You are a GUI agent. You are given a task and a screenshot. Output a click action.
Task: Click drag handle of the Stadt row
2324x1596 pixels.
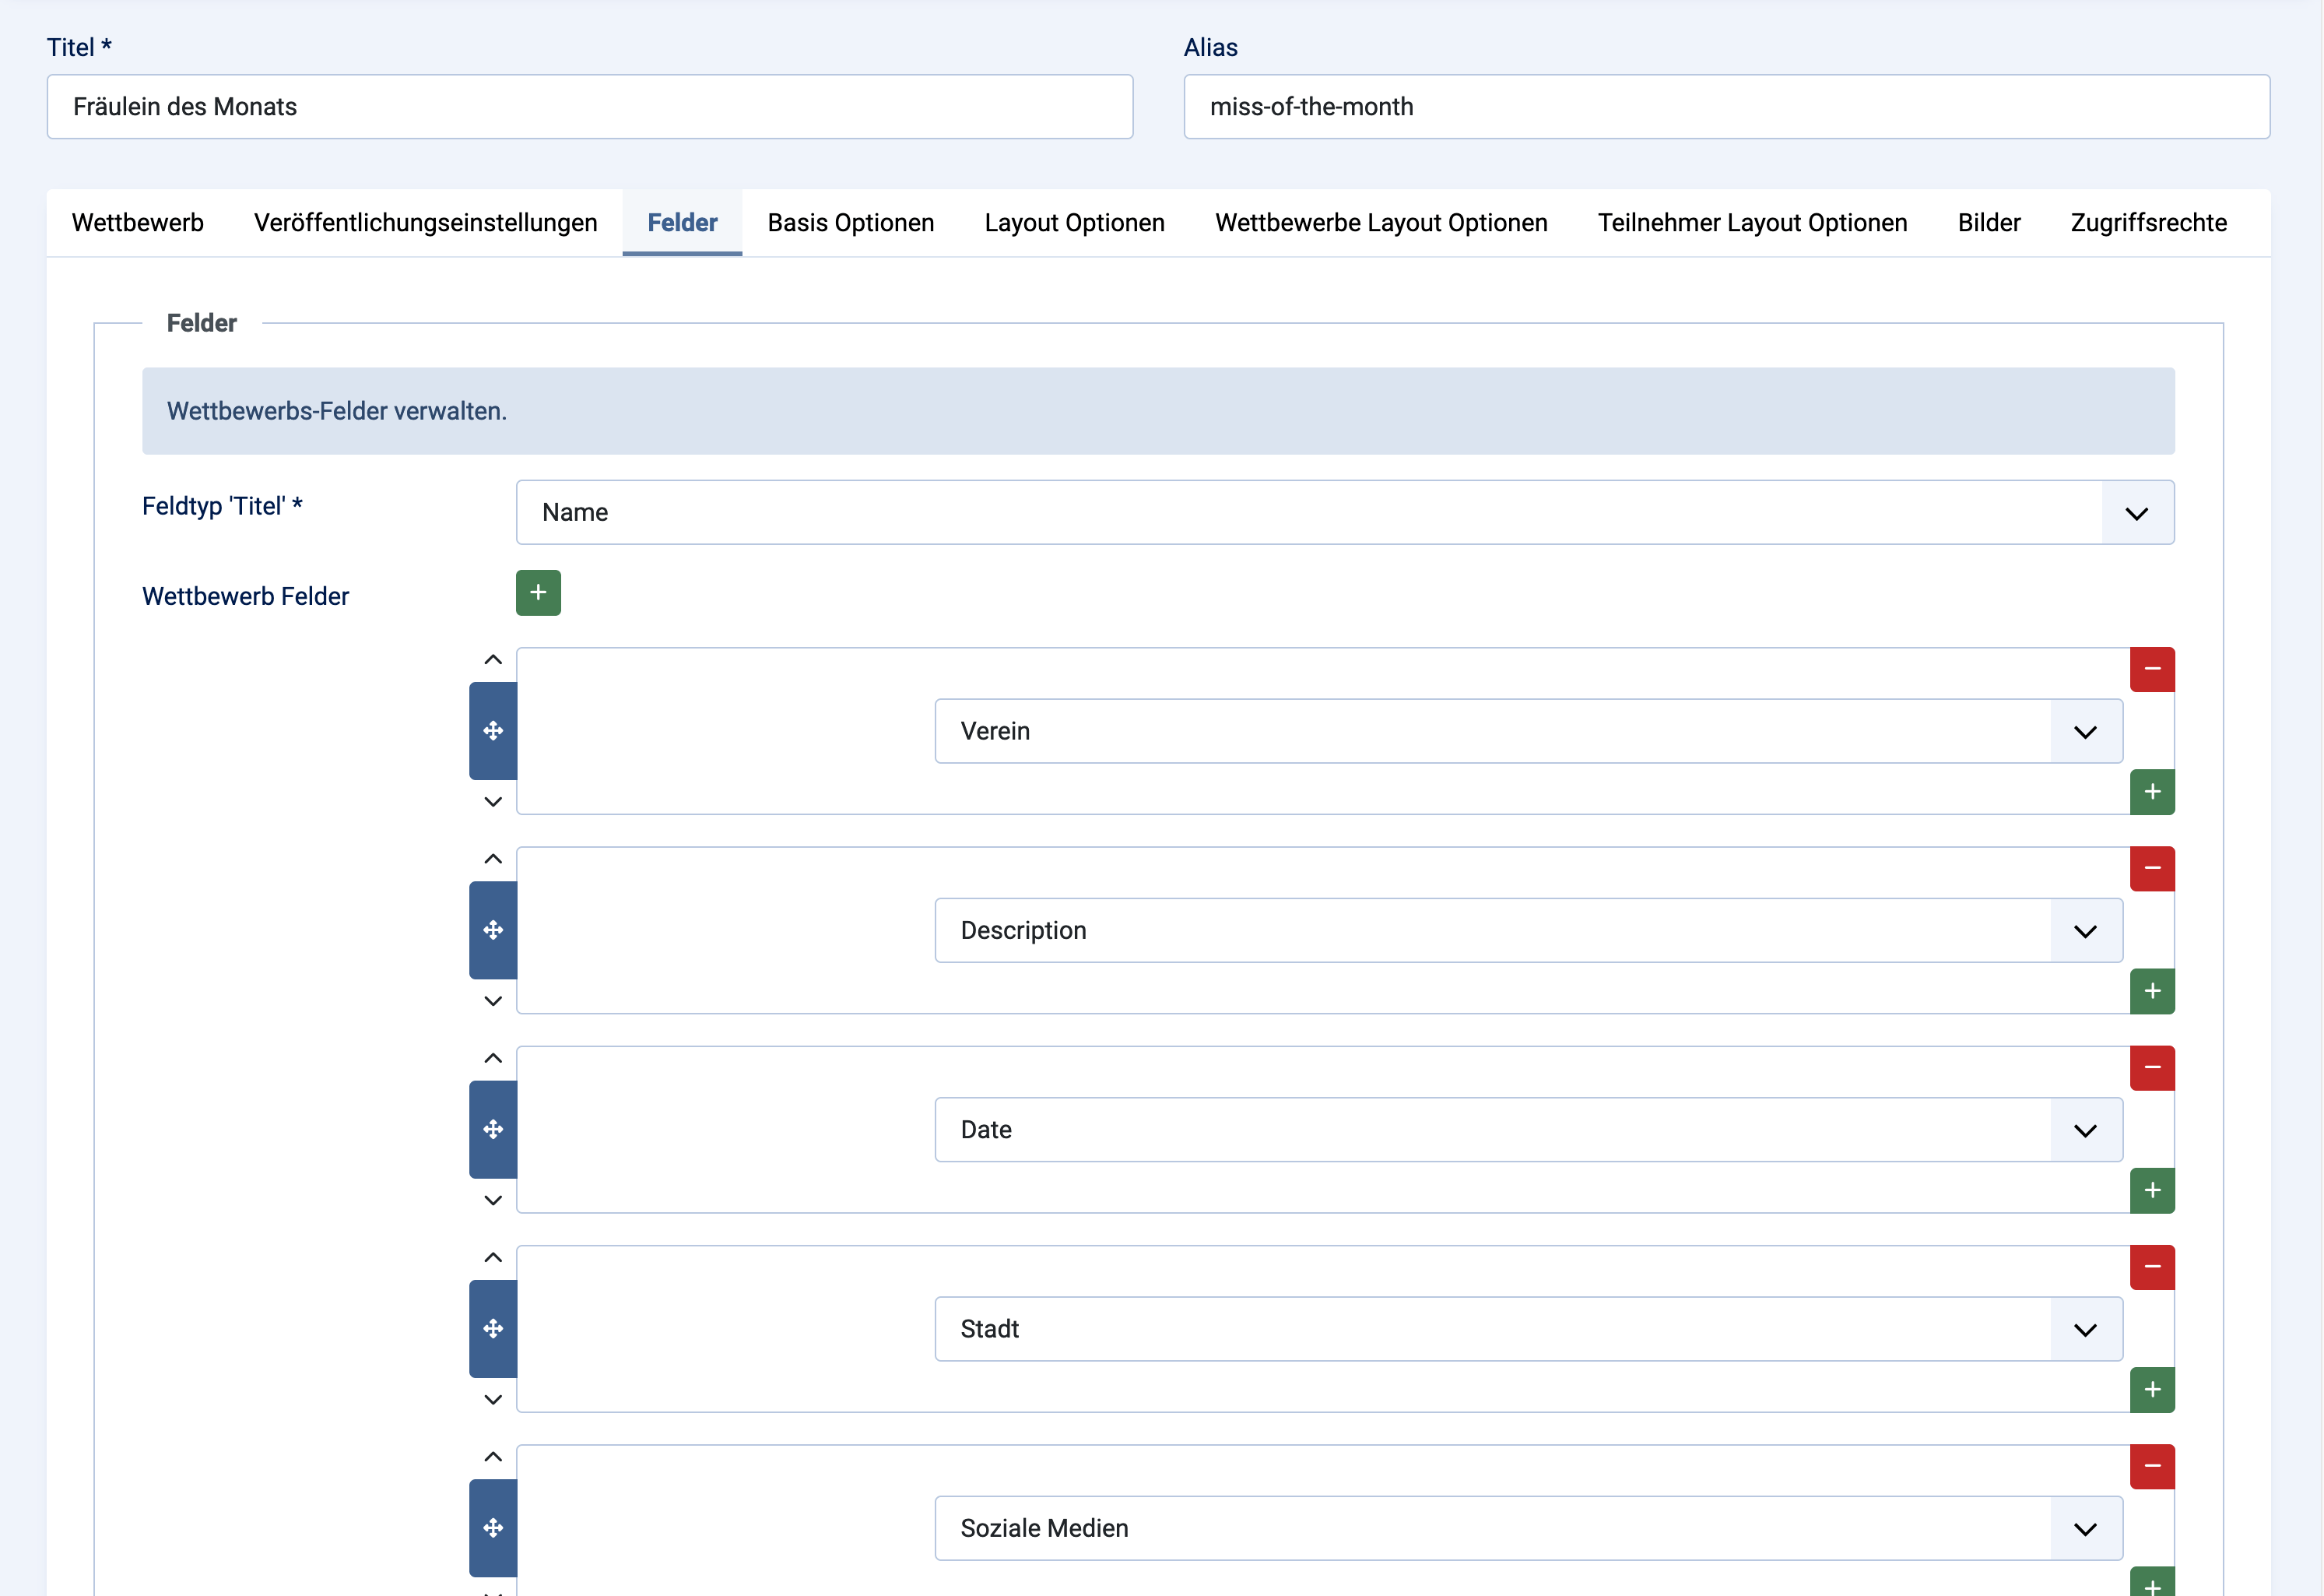493,1329
